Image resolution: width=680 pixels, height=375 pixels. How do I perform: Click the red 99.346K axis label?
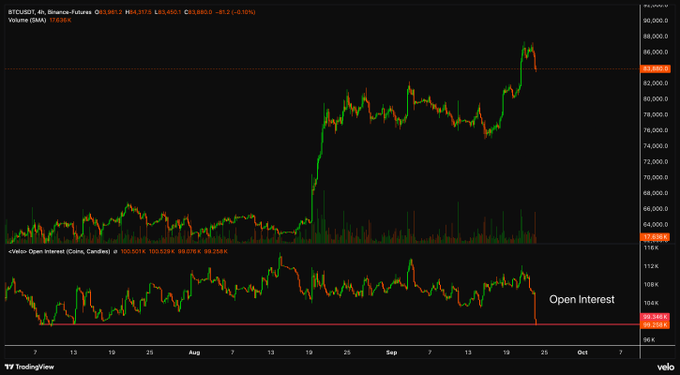tap(655, 317)
